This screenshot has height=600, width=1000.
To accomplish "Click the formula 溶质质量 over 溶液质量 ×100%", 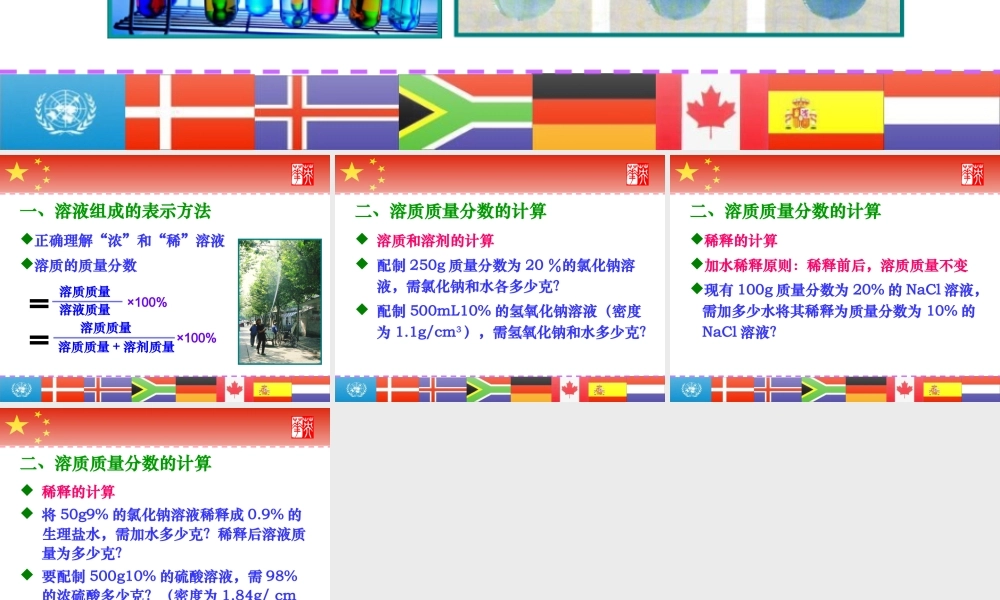I will coord(98,301).
